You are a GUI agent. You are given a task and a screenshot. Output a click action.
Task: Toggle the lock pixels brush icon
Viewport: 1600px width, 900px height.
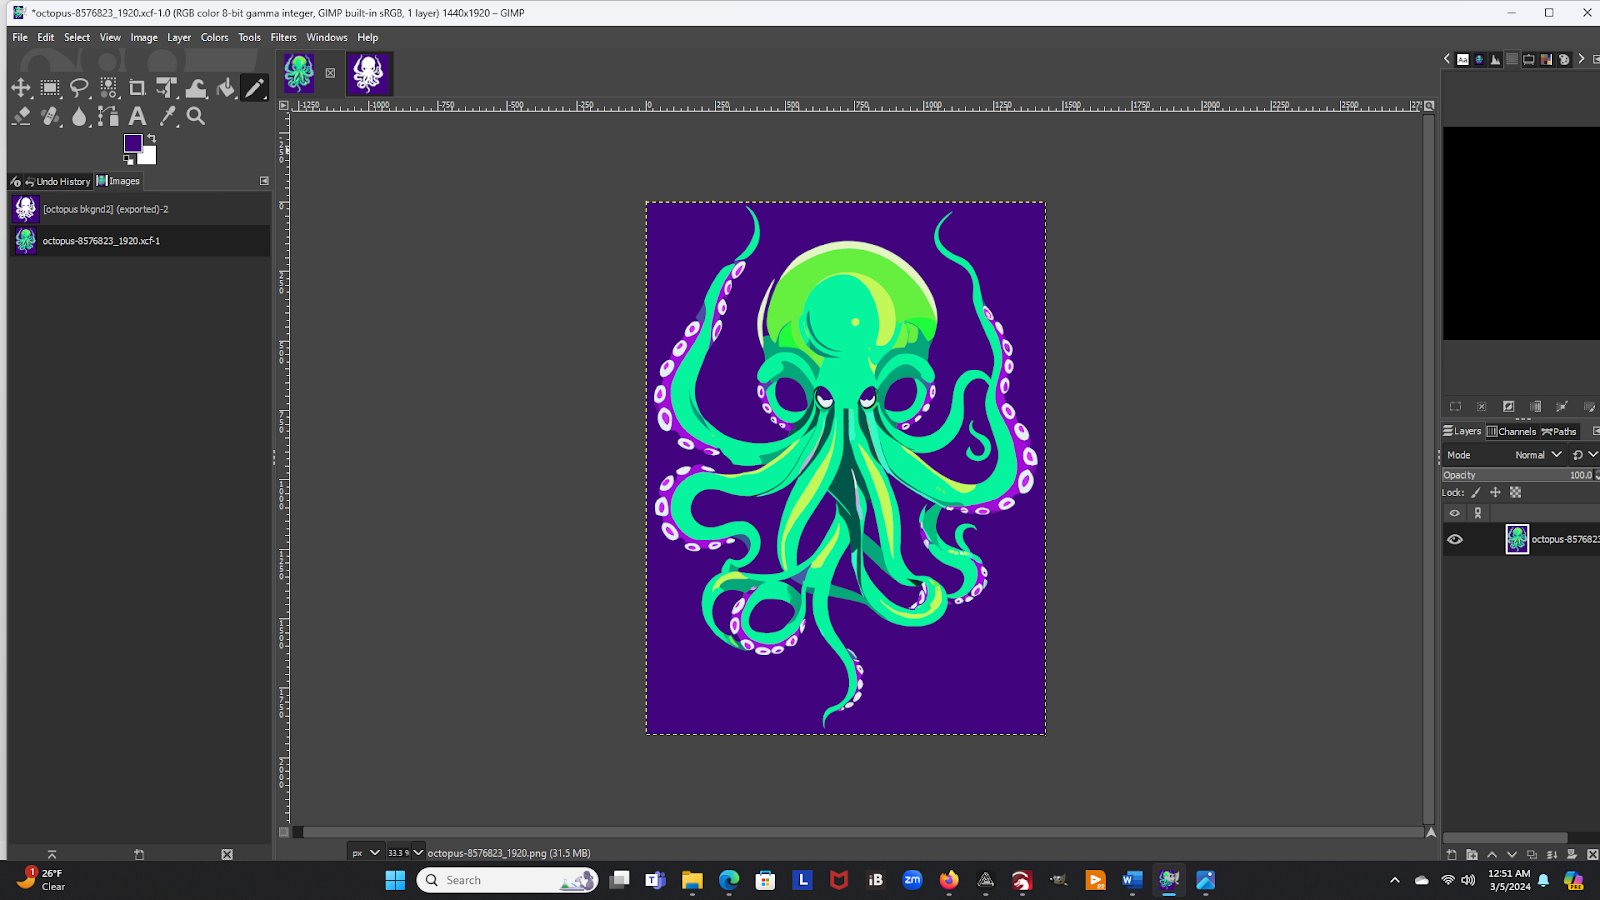tap(1476, 493)
